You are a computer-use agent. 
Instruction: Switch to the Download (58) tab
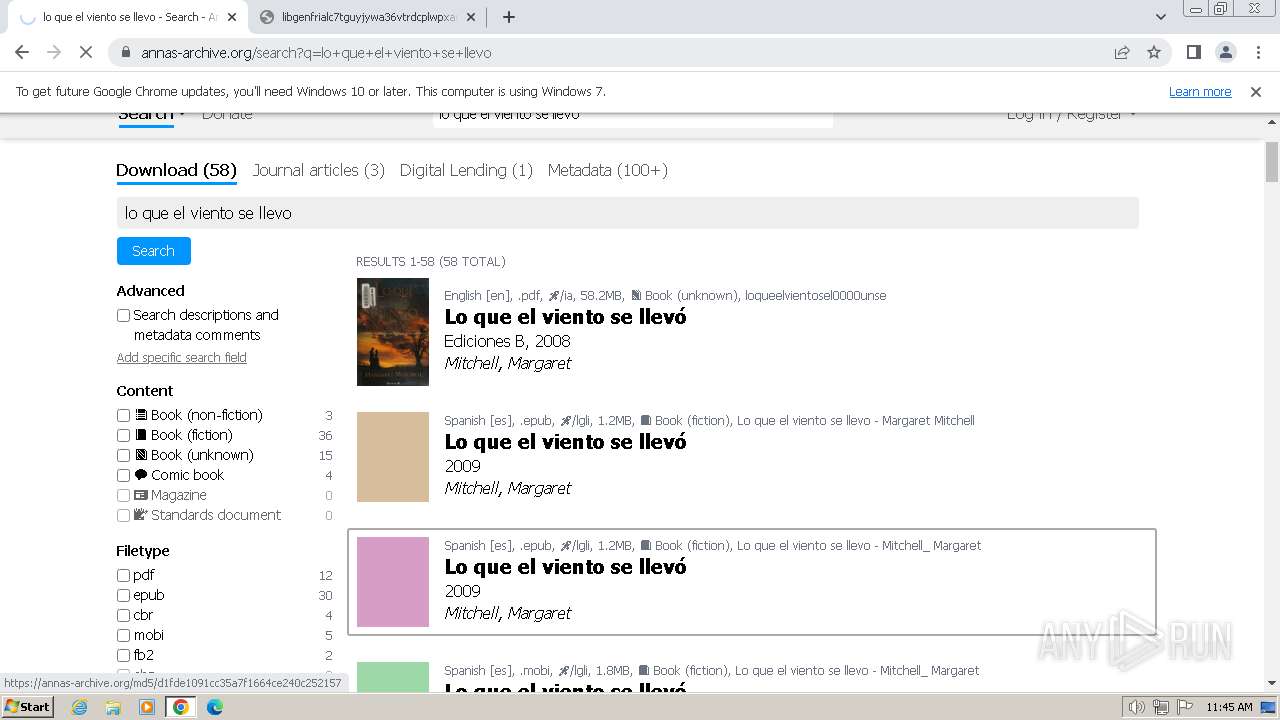tap(176, 170)
